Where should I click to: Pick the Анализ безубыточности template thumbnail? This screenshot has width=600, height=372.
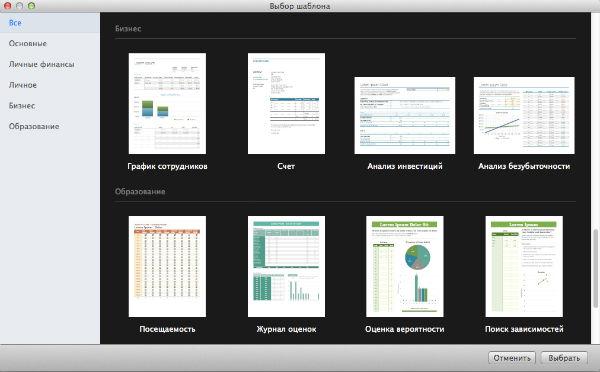click(x=524, y=116)
